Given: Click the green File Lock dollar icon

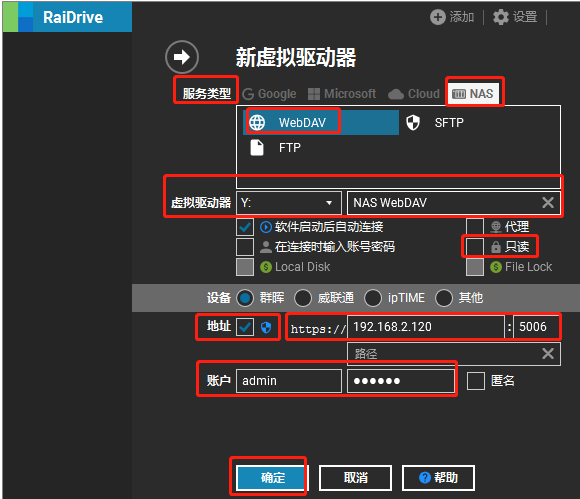Looking at the screenshot, I should pyautogui.click(x=496, y=267).
